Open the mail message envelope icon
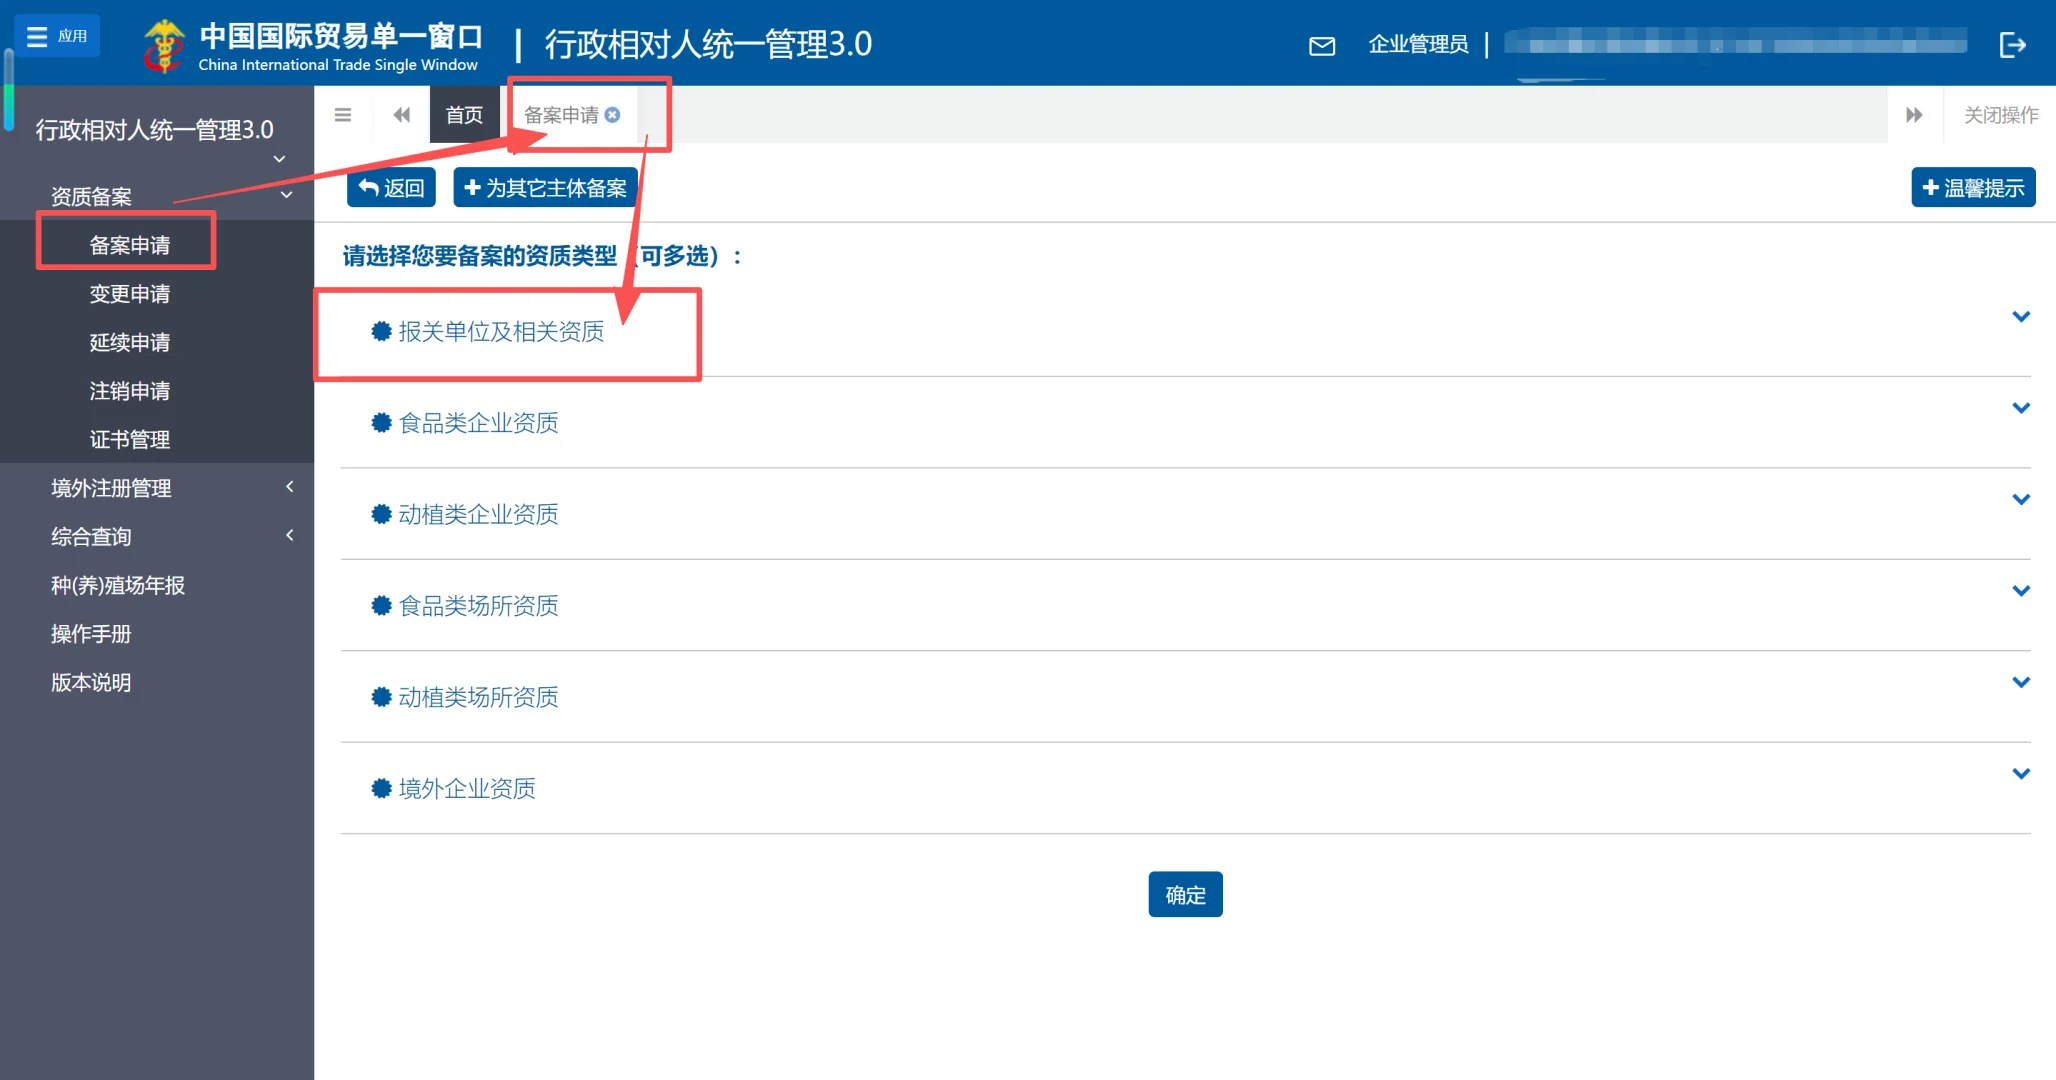Screen dimensions: 2056x1080 (1322, 45)
